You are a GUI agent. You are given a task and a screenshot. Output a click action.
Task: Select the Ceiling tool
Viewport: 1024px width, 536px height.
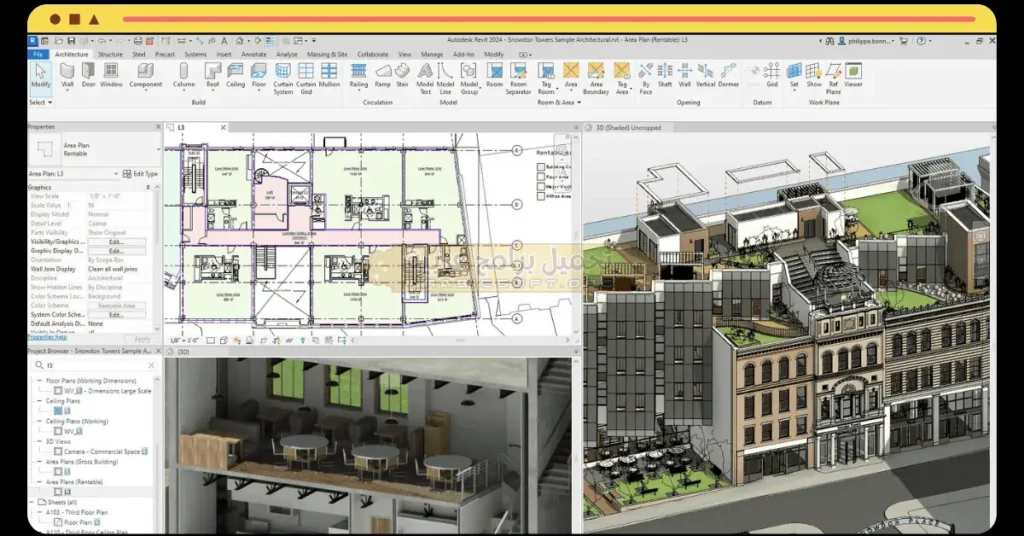pos(235,76)
